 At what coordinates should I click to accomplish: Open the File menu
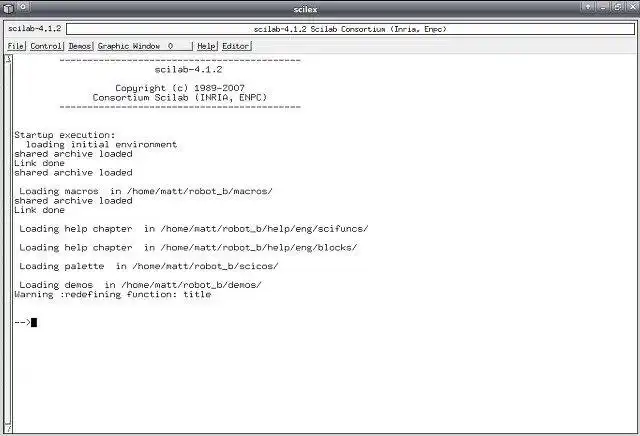coord(16,46)
